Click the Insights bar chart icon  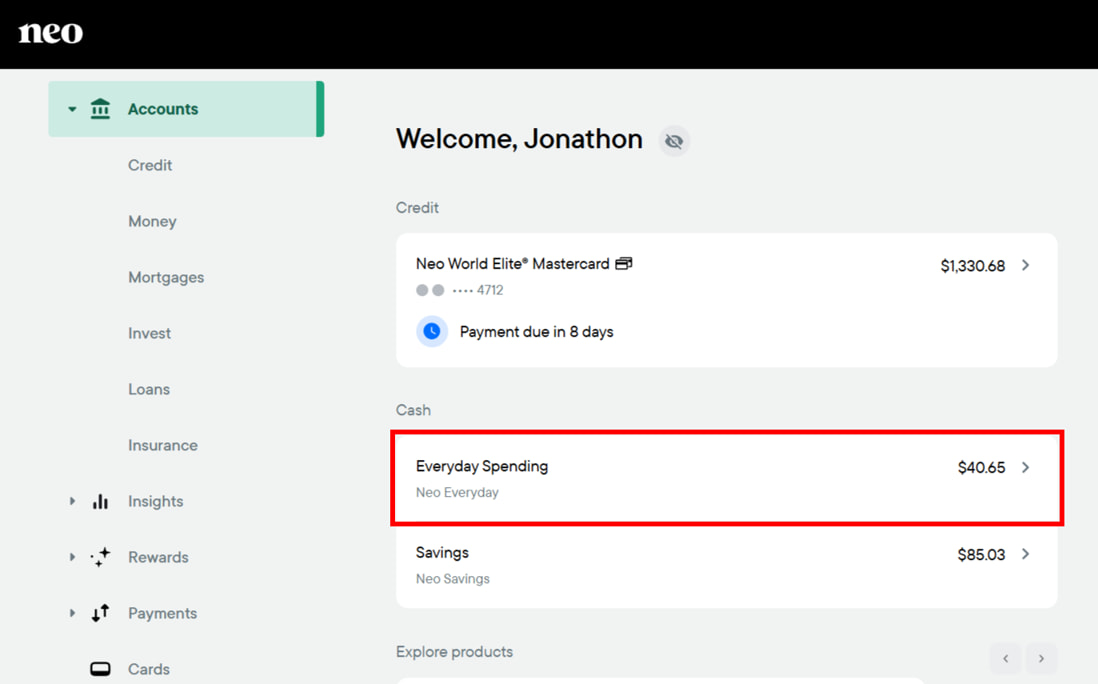pos(100,501)
